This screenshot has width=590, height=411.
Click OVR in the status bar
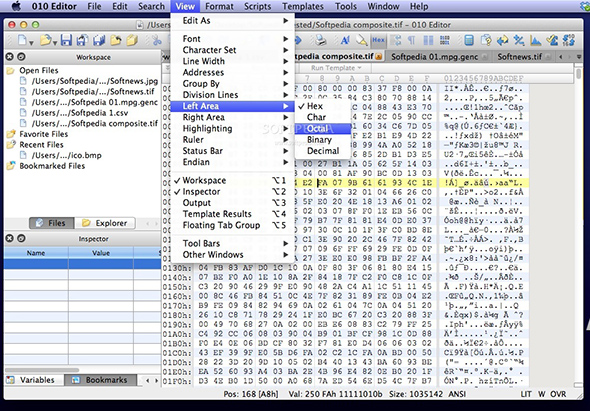(x=558, y=394)
